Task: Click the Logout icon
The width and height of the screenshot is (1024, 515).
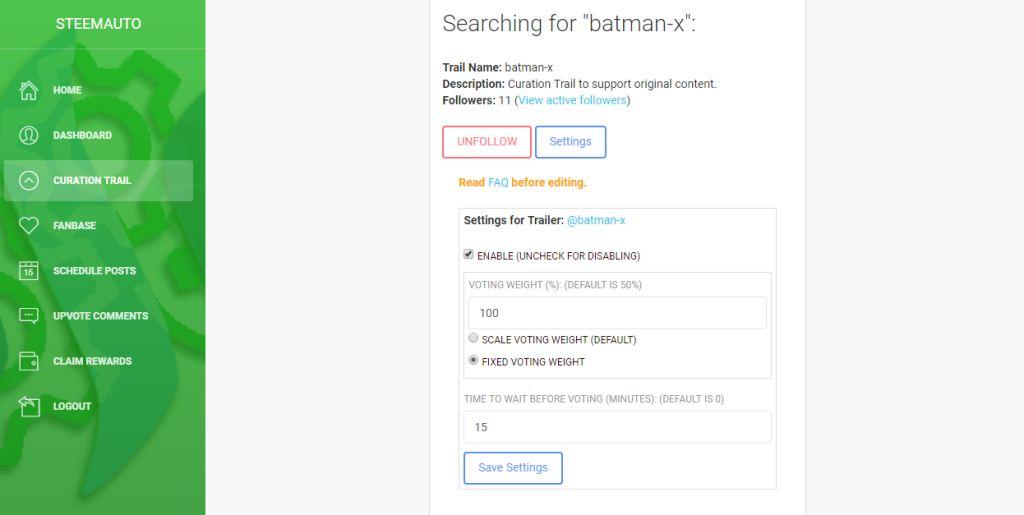Action: pyautogui.click(x=29, y=406)
